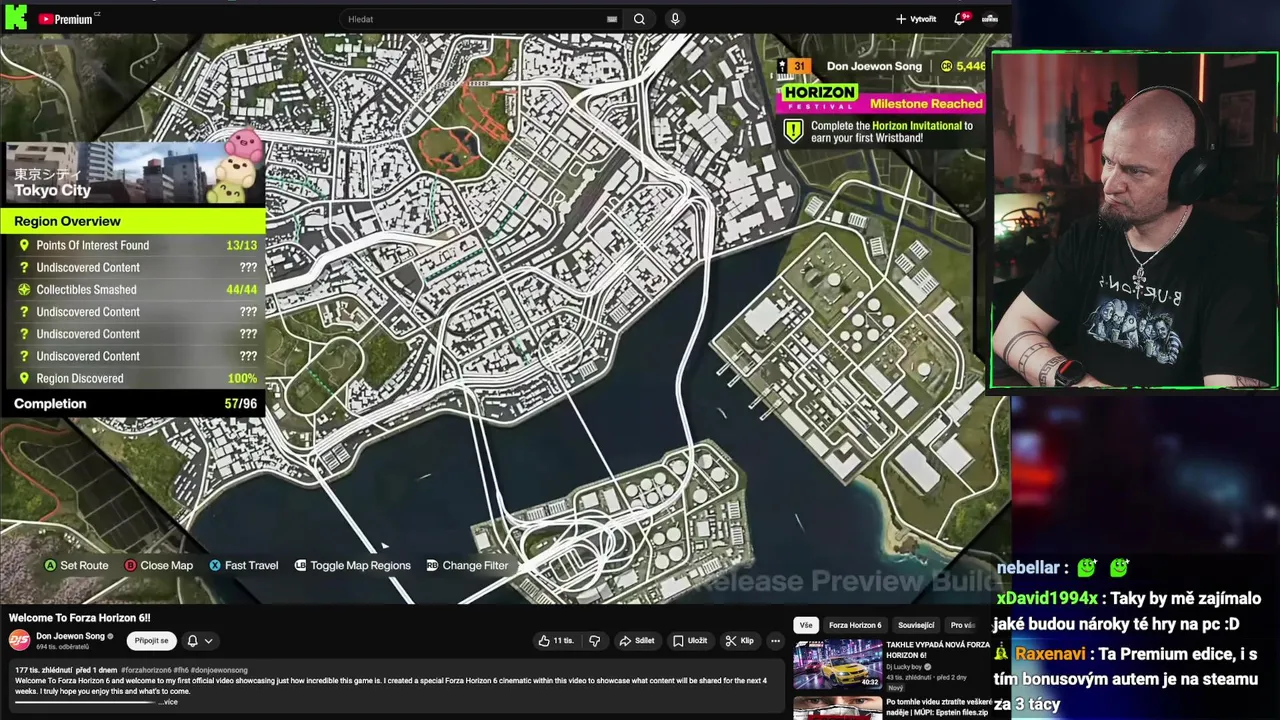Start voice search with the microphone
Screen dimensions: 1280x720
coord(675,19)
